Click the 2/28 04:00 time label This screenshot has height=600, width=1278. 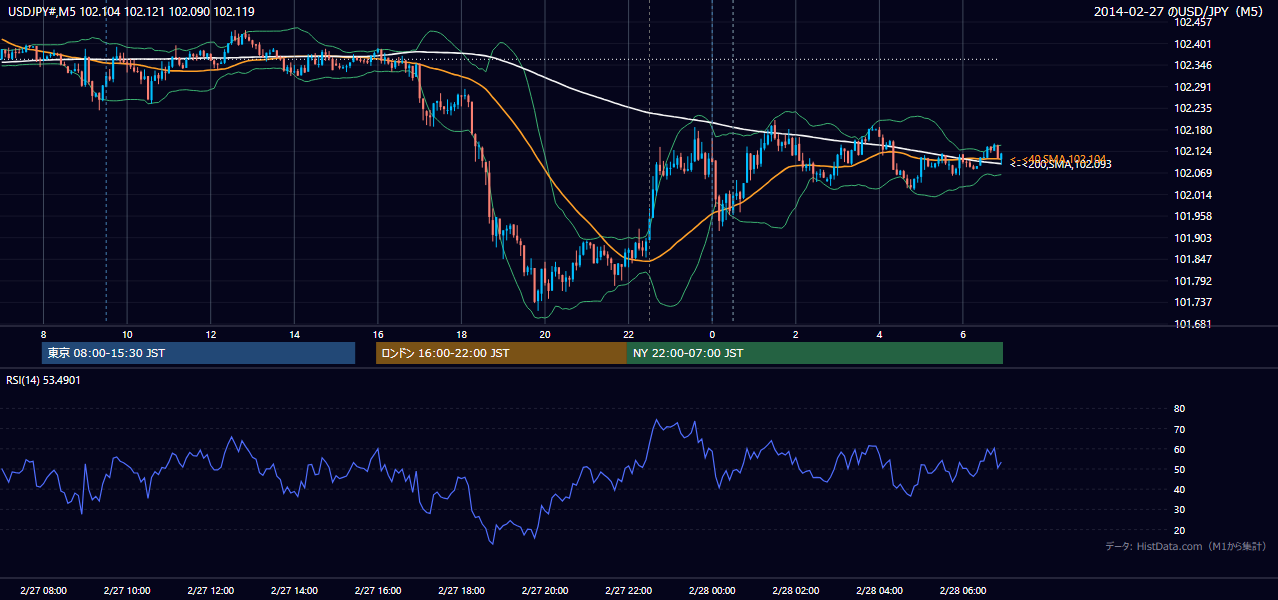(879, 591)
